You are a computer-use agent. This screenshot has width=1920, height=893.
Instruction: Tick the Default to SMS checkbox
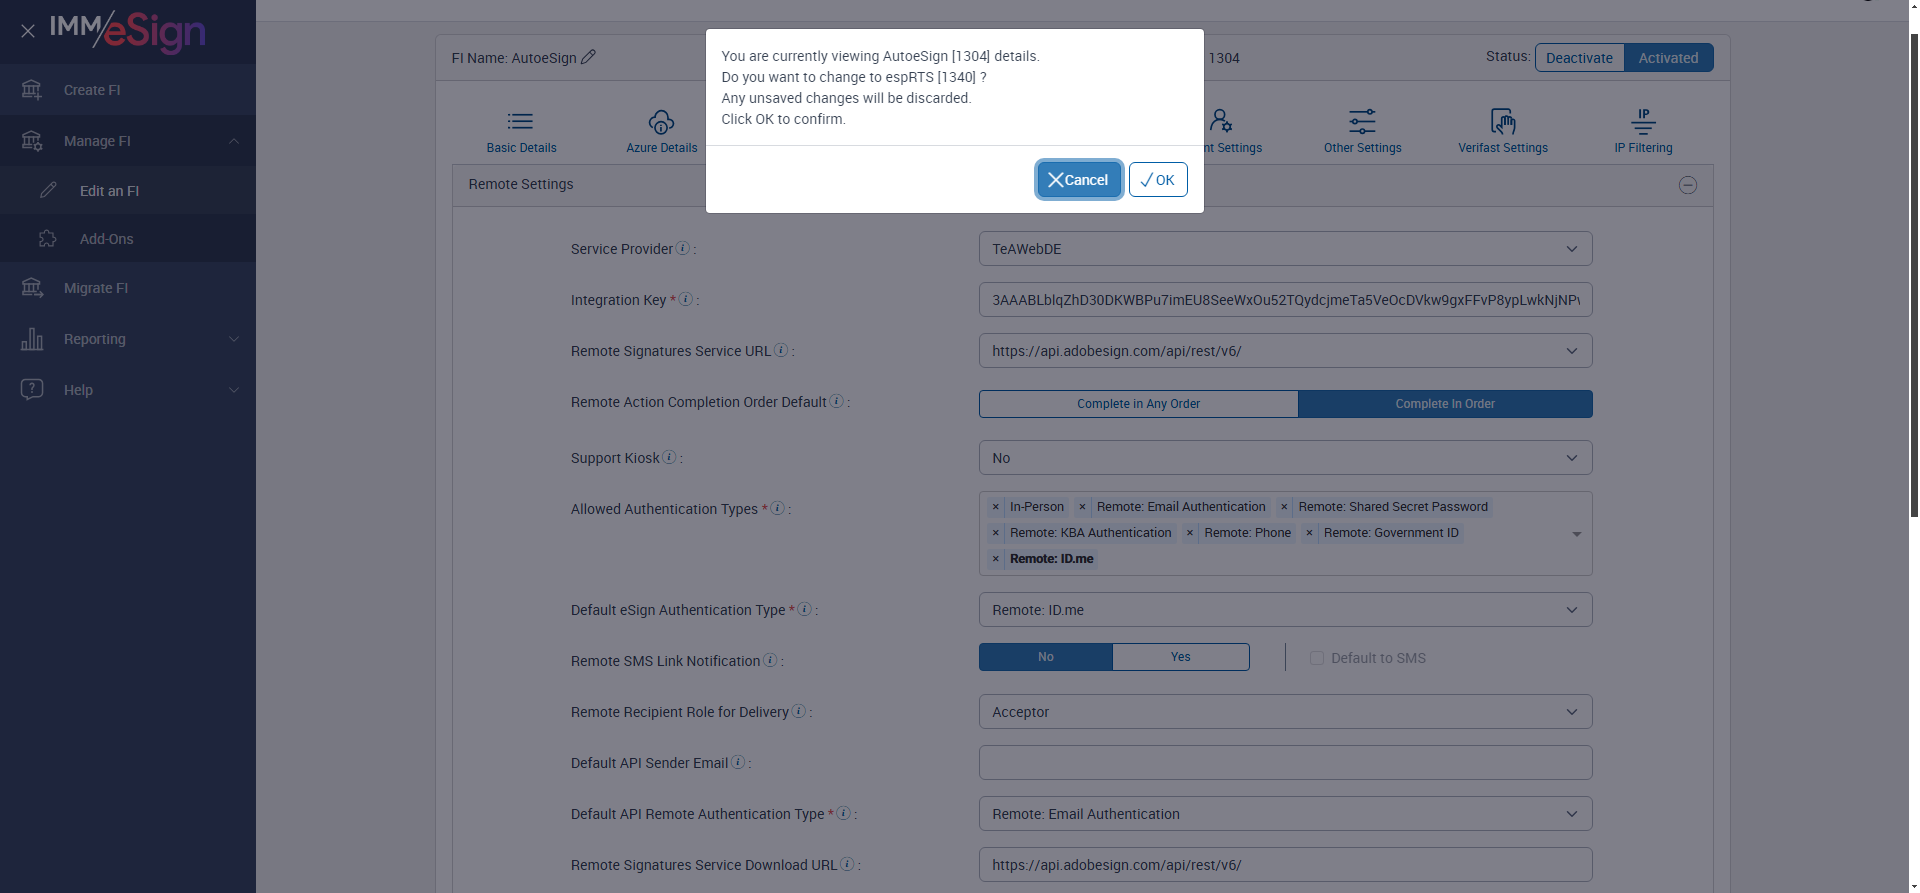coord(1317,658)
